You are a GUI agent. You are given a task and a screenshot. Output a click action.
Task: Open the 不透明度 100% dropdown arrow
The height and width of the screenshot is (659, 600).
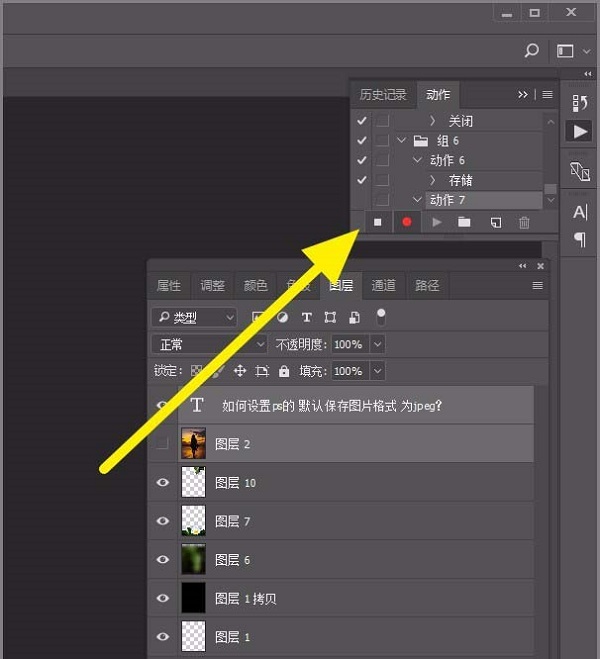click(x=377, y=345)
